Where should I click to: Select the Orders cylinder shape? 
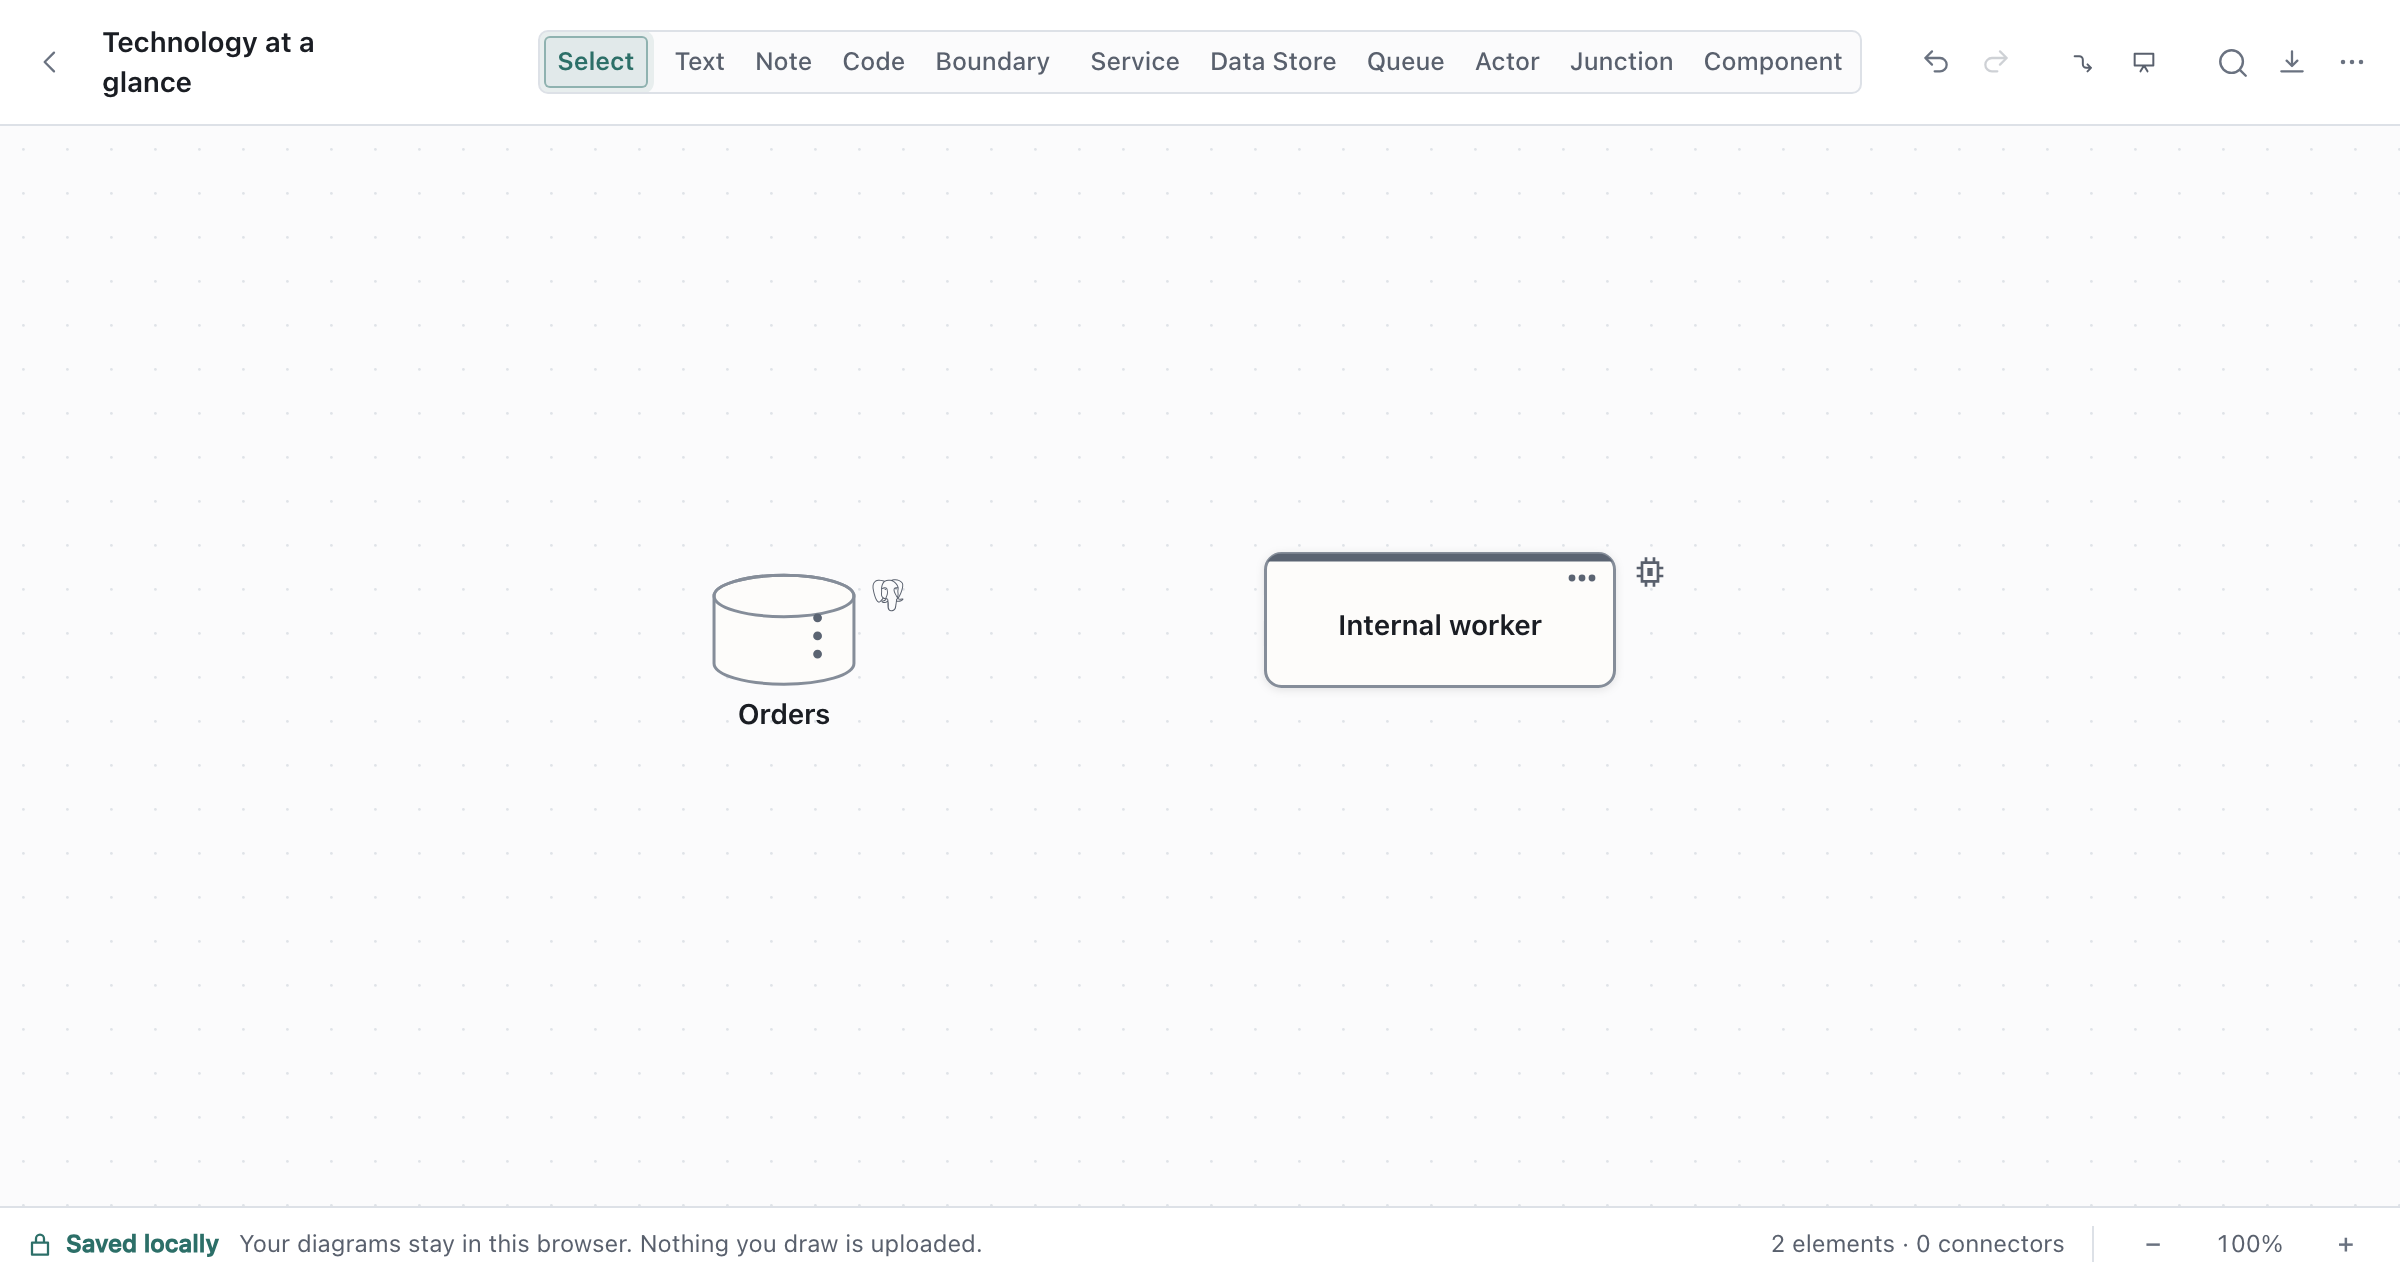tap(783, 629)
